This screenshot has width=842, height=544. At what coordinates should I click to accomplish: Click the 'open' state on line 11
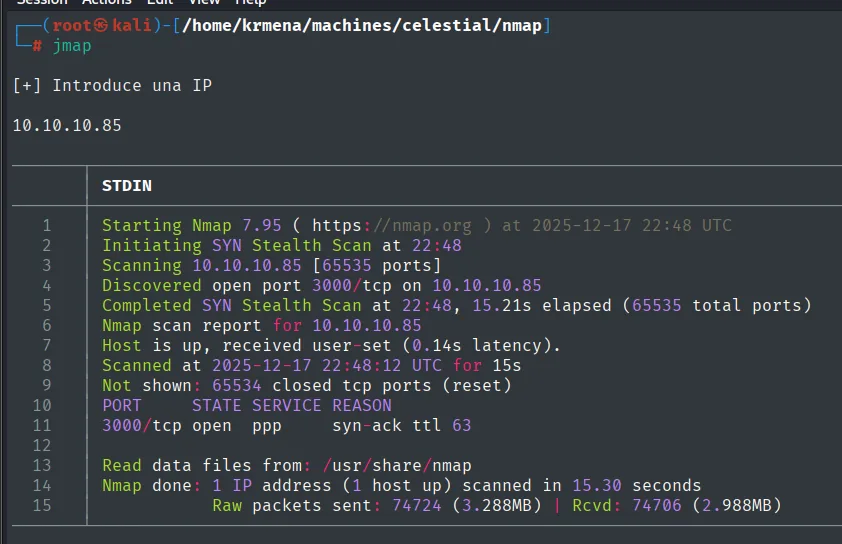click(212, 426)
